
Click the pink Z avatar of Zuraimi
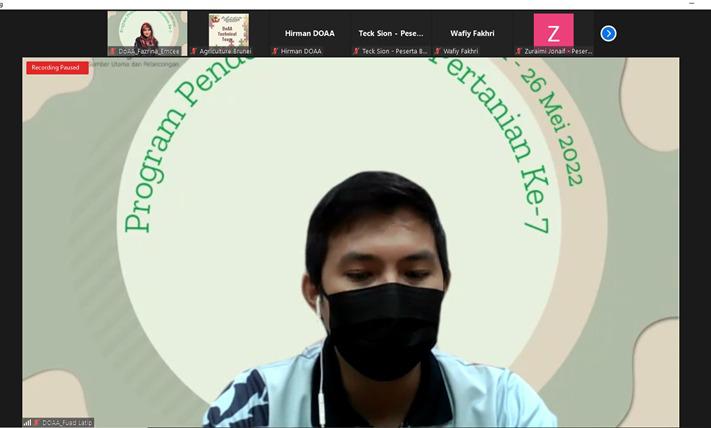pyautogui.click(x=553, y=30)
